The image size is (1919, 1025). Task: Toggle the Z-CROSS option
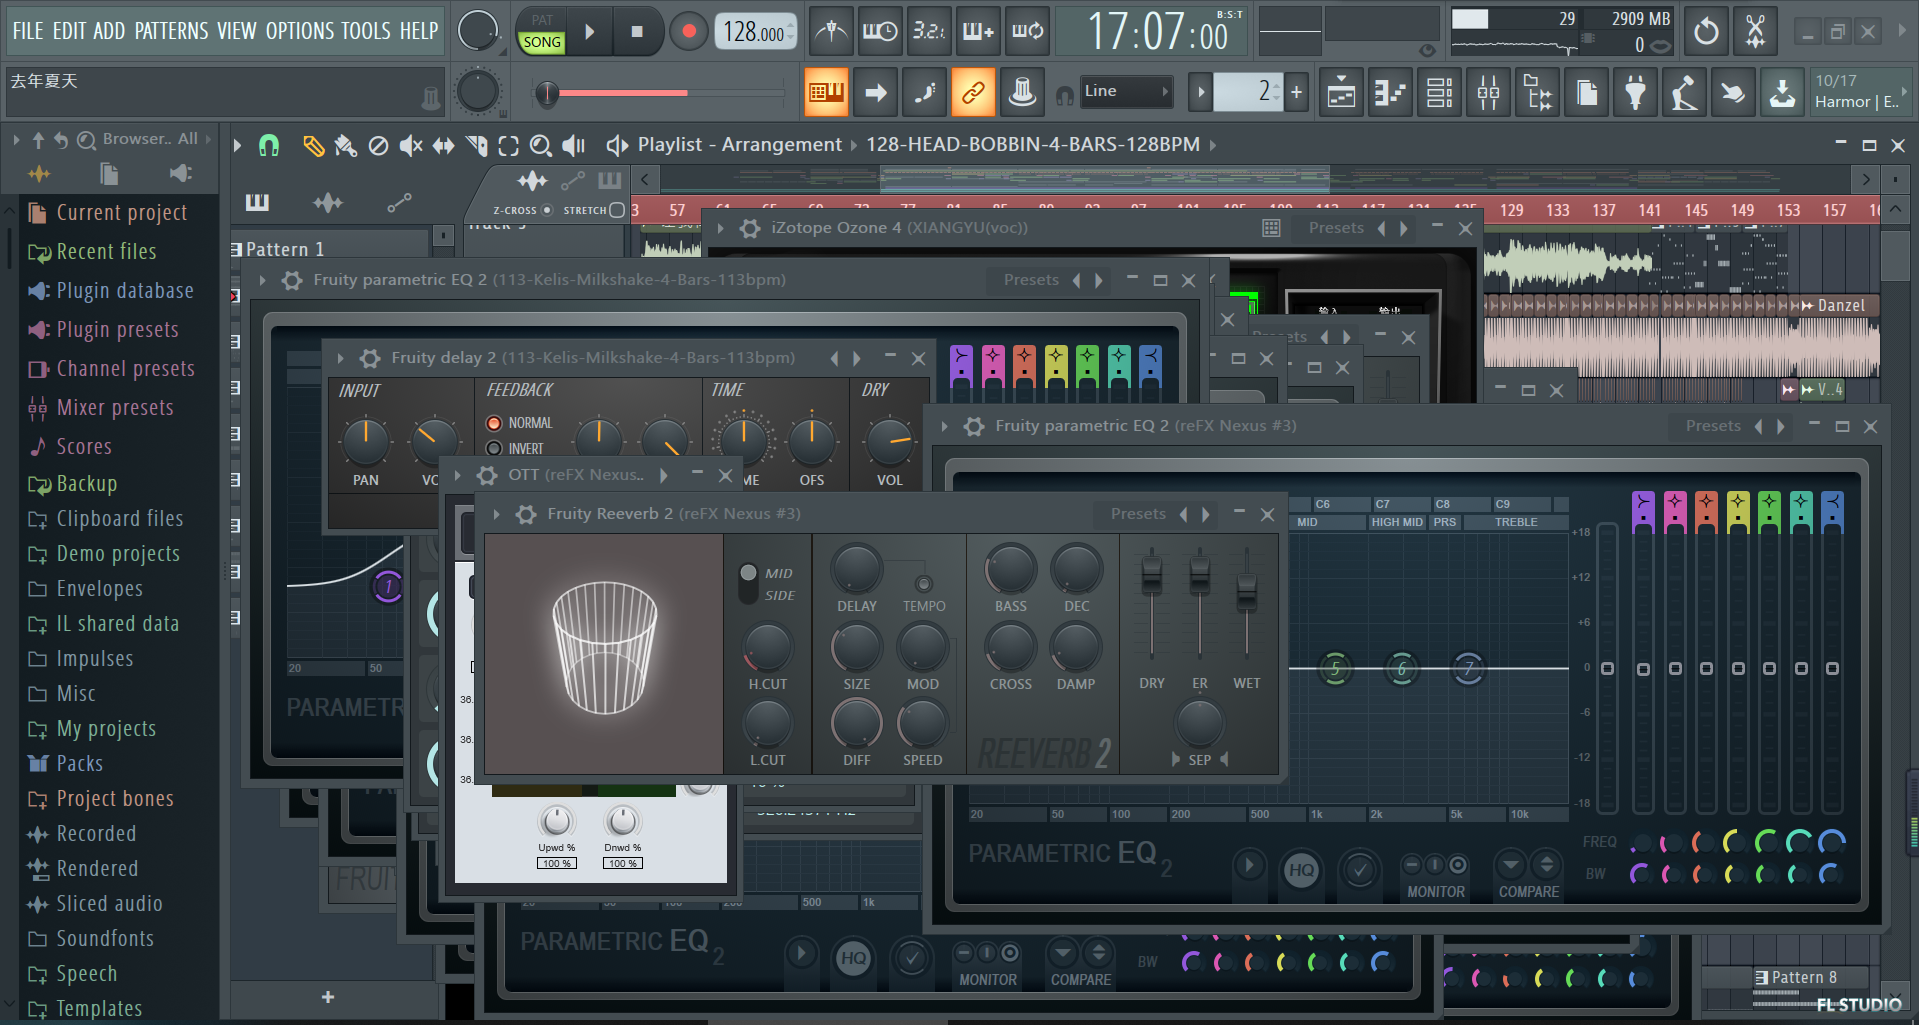547,210
